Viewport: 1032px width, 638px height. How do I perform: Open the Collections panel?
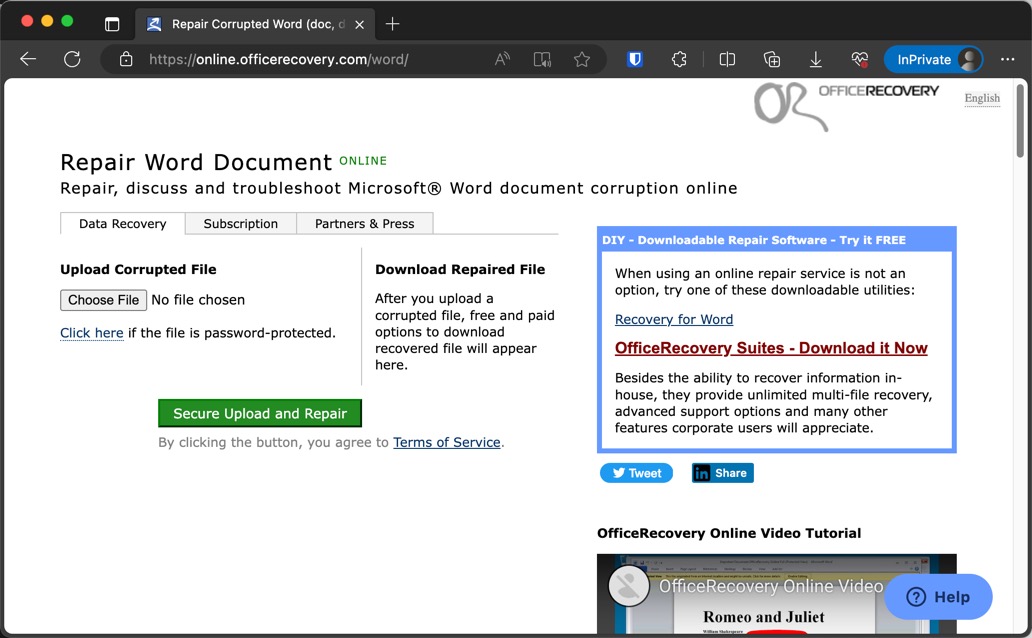771,59
